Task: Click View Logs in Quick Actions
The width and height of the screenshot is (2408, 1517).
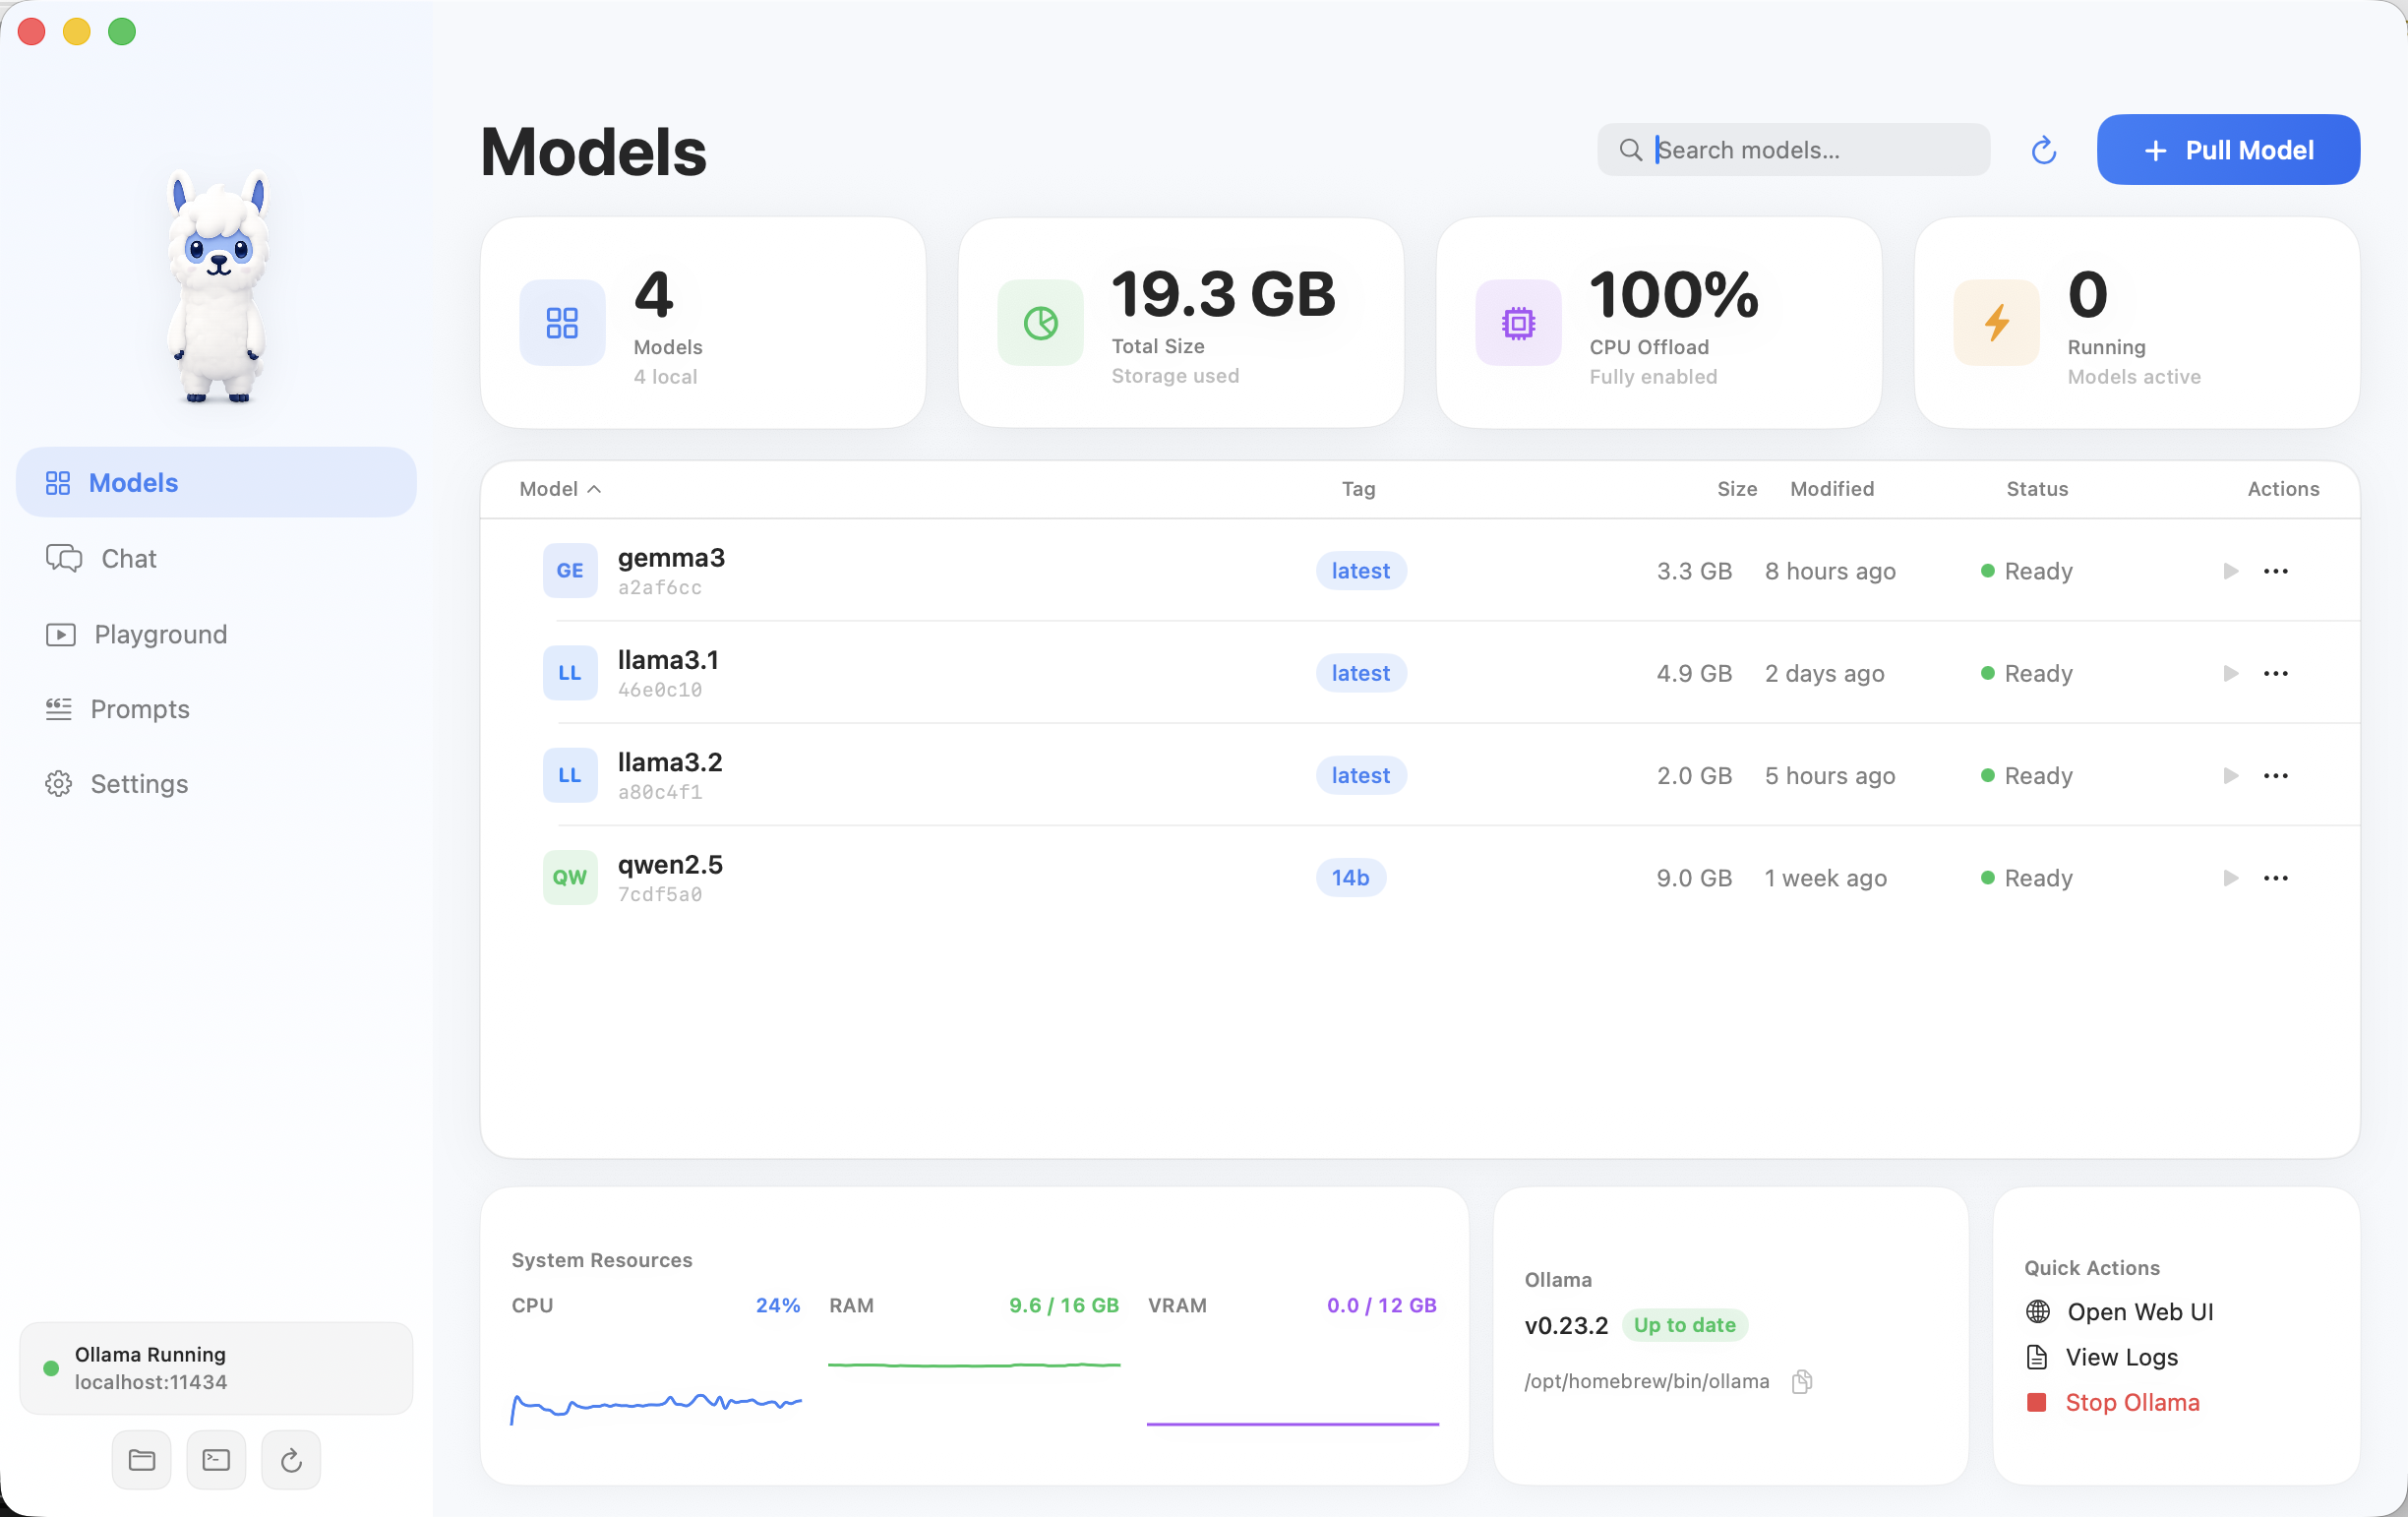Action: pos(2101,1357)
